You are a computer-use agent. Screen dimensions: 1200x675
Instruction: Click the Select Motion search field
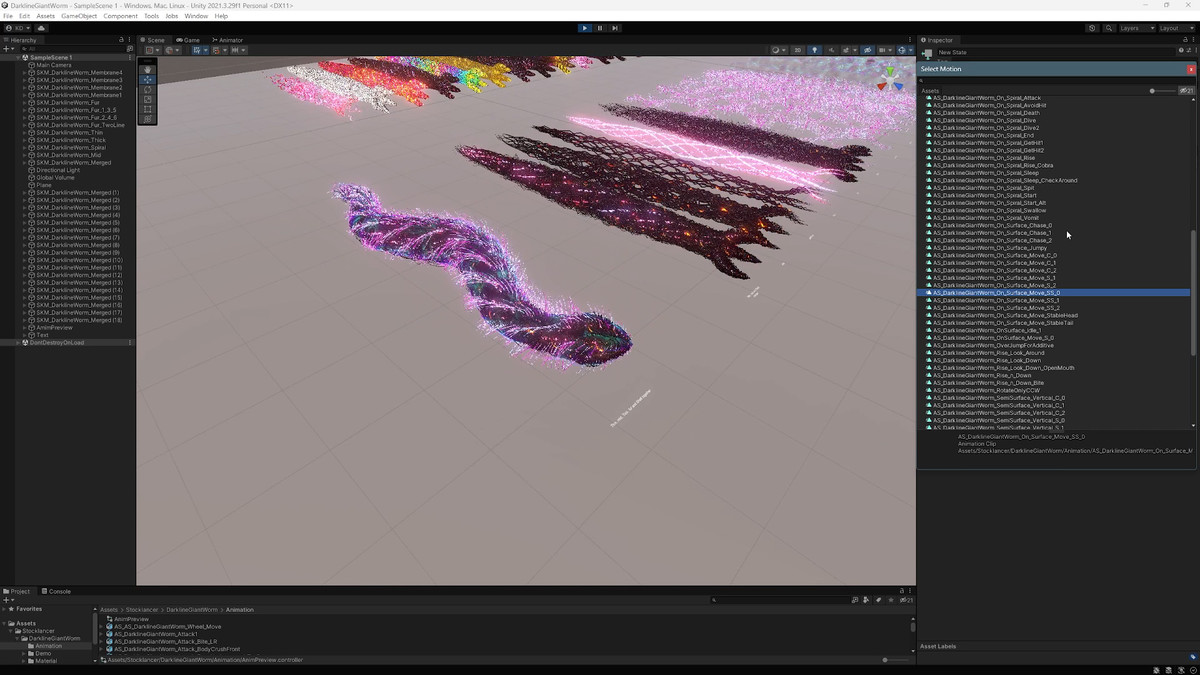tap(1050, 80)
